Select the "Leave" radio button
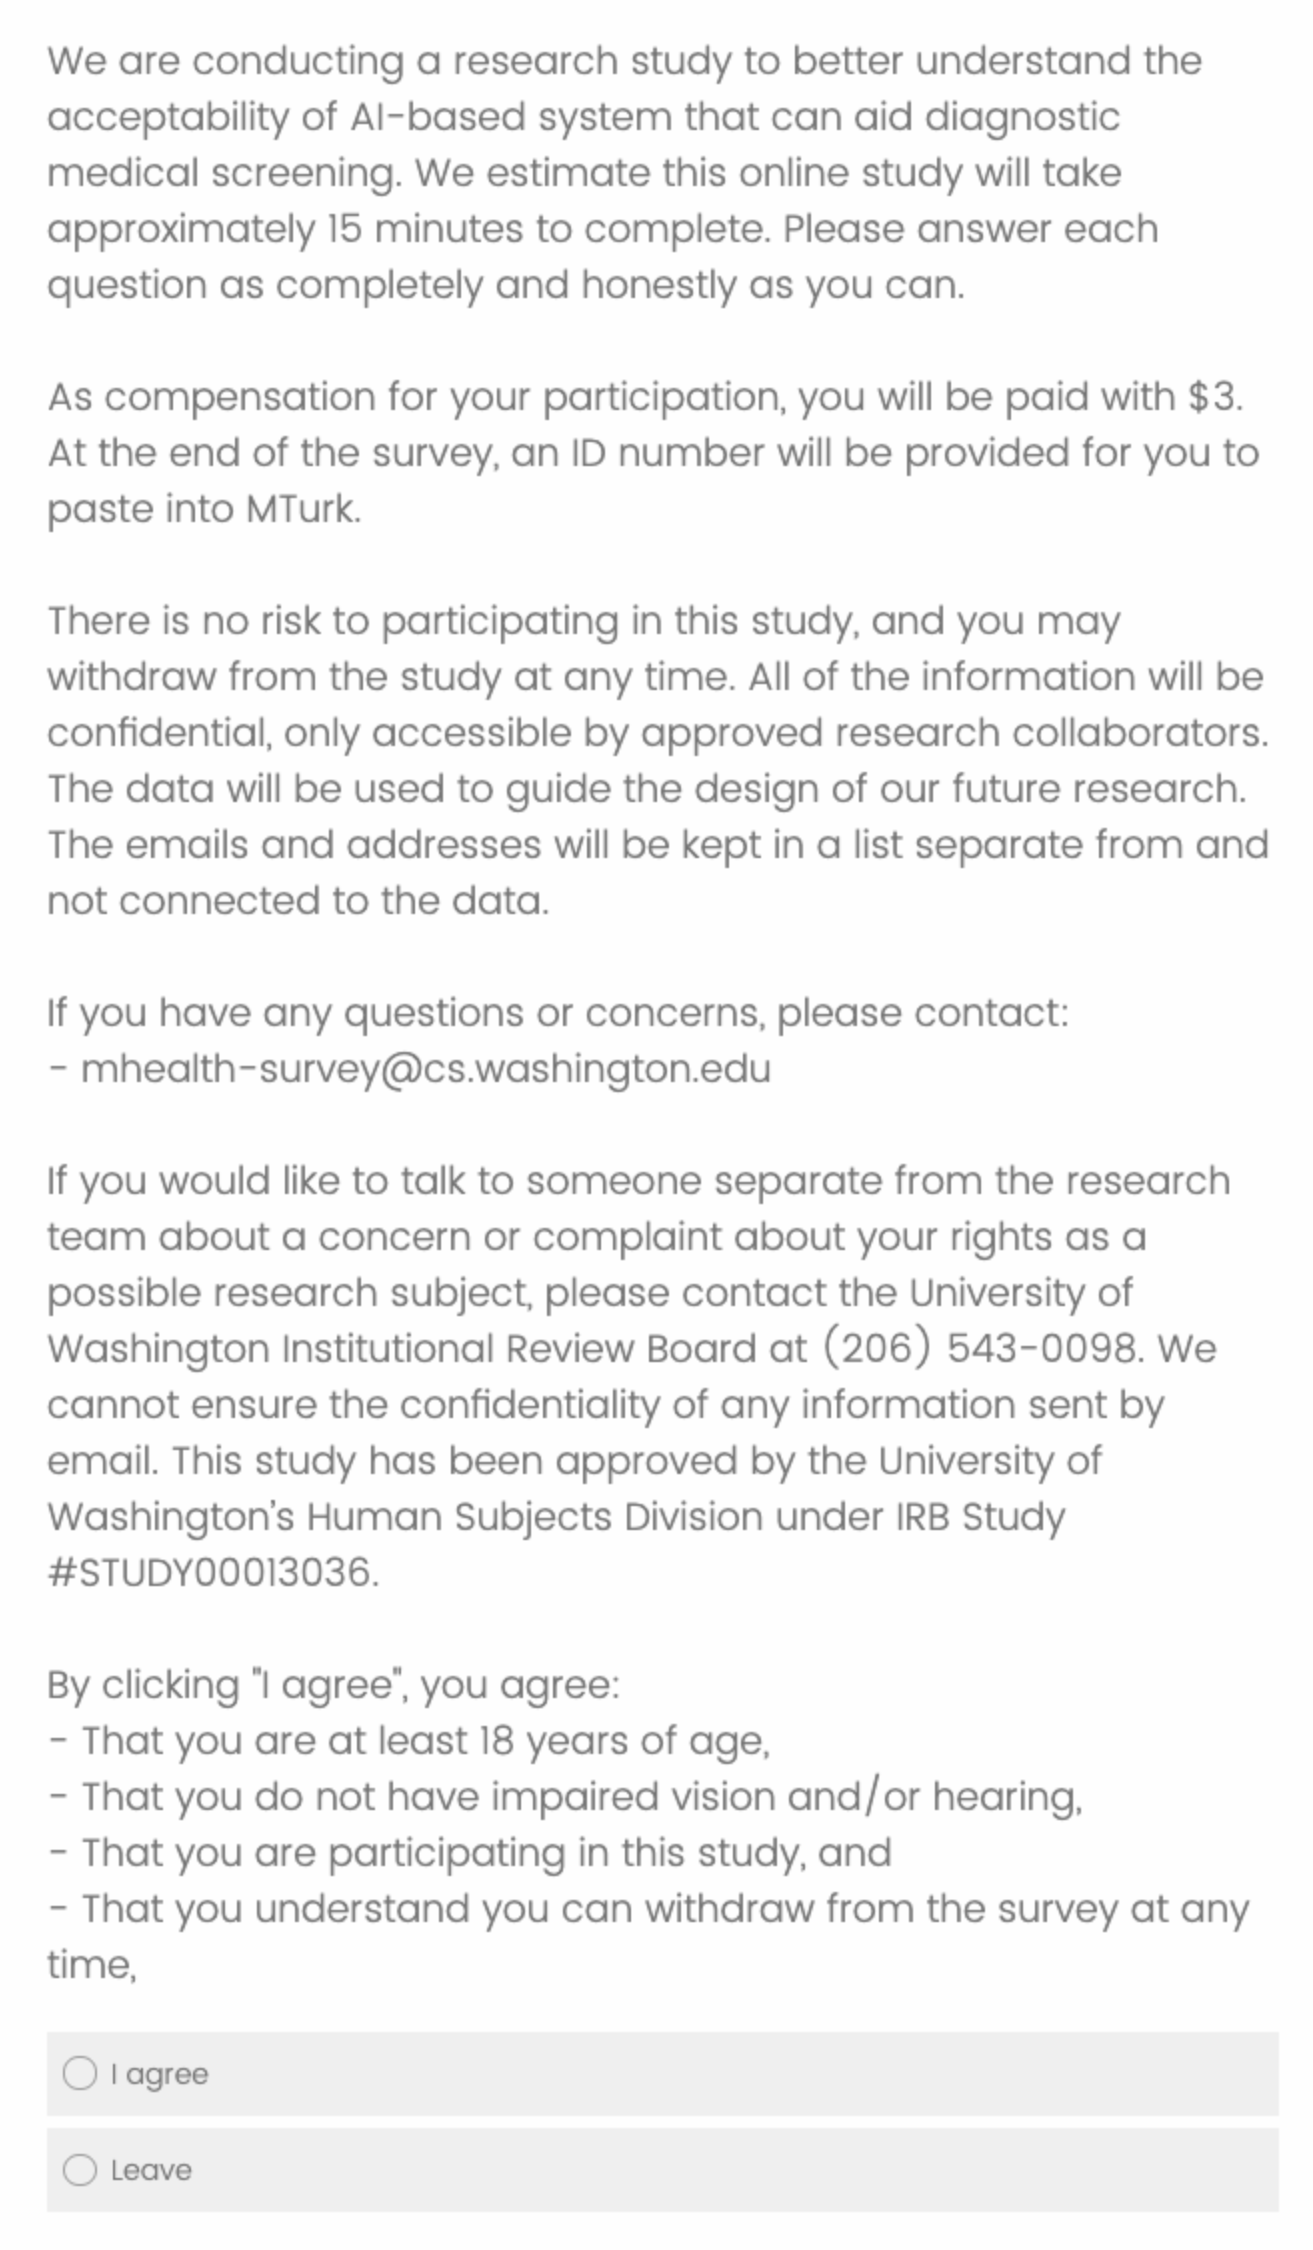The width and height of the screenshot is (1313, 2250). click(x=80, y=2170)
